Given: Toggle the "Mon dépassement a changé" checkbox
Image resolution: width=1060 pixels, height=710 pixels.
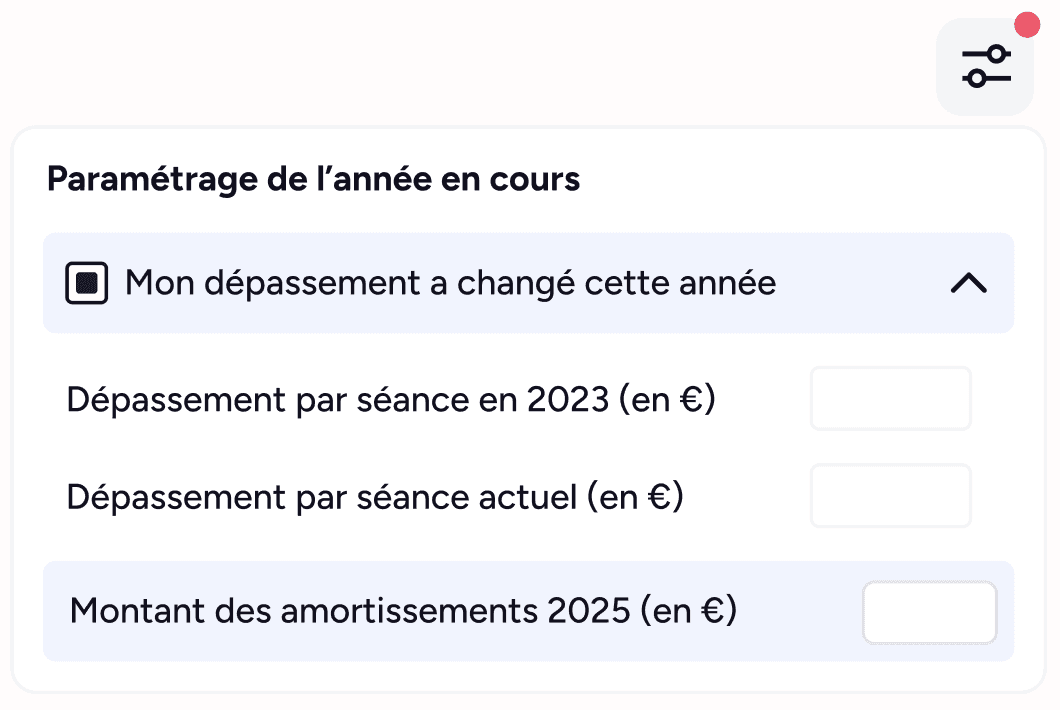Looking at the screenshot, I should (86, 284).
